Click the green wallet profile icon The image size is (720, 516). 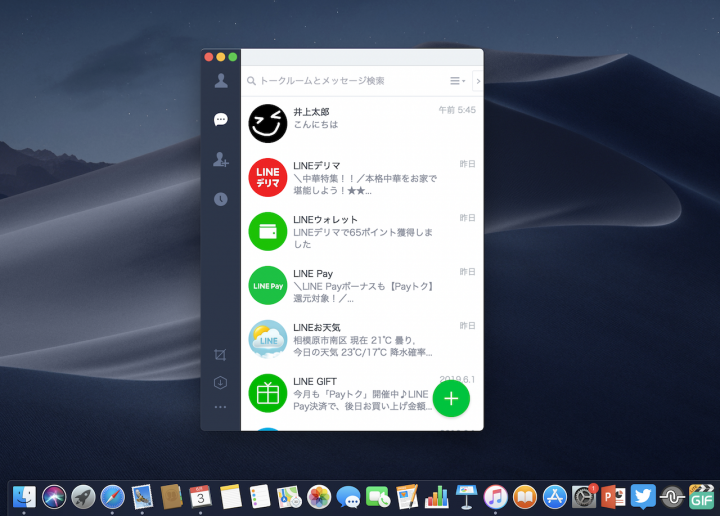[268, 231]
